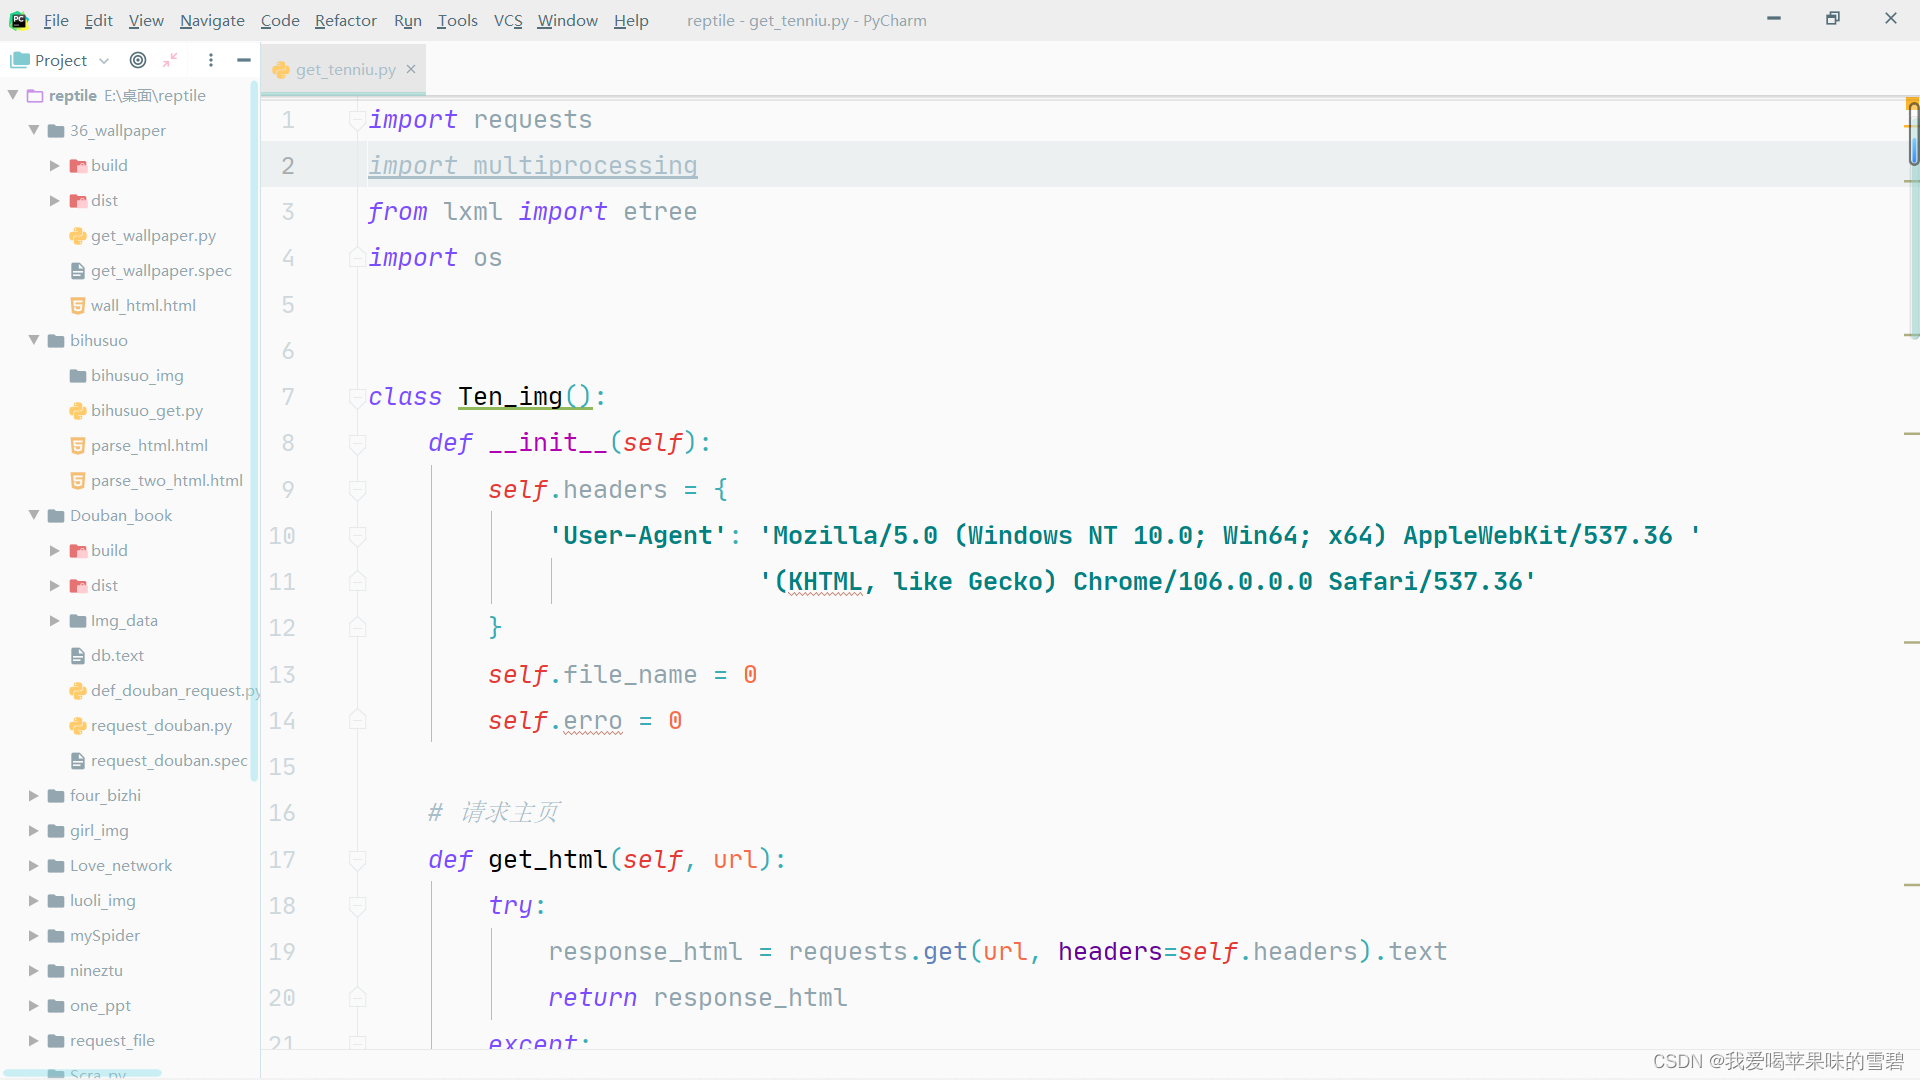
Task: Toggle fold marker at __init__ definition
Action: [x=357, y=443]
